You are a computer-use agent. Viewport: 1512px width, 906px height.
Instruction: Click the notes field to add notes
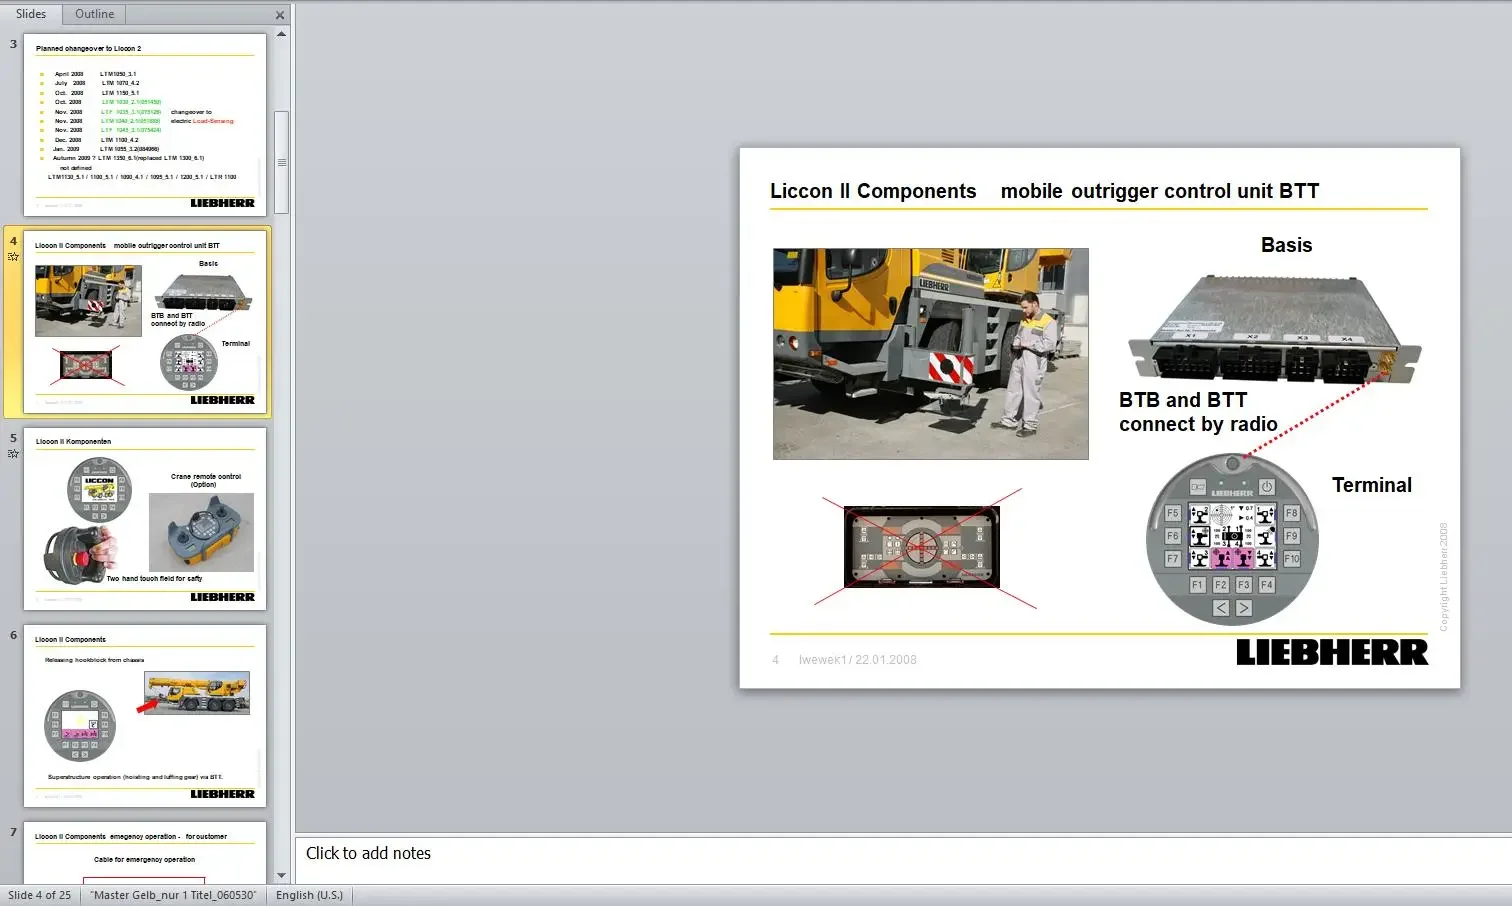(900, 854)
